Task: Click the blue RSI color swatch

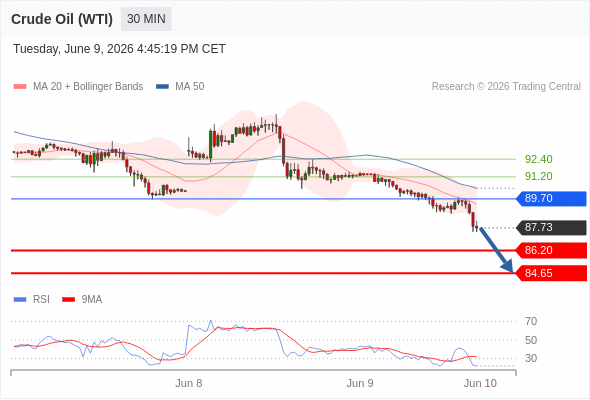Action: pyautogui.click(x=20, y=300)
